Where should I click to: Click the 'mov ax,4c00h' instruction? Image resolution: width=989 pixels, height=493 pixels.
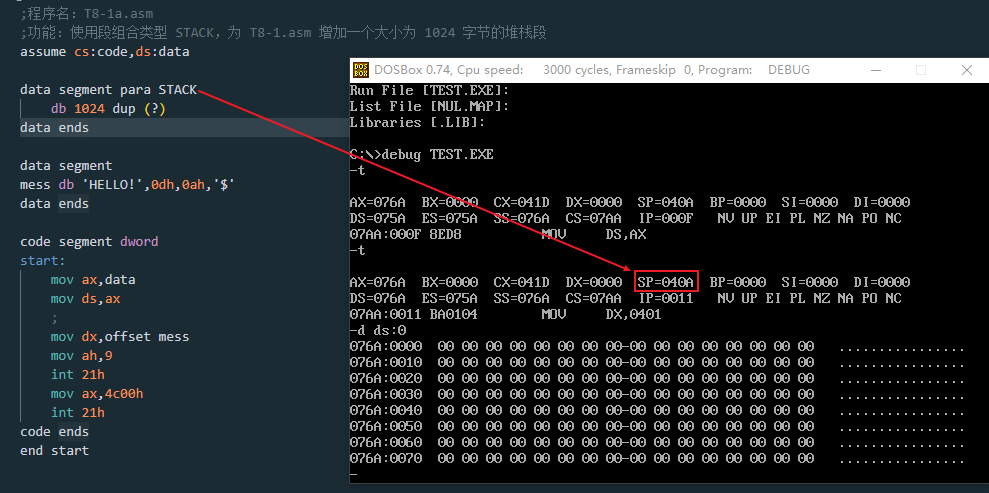97,393
